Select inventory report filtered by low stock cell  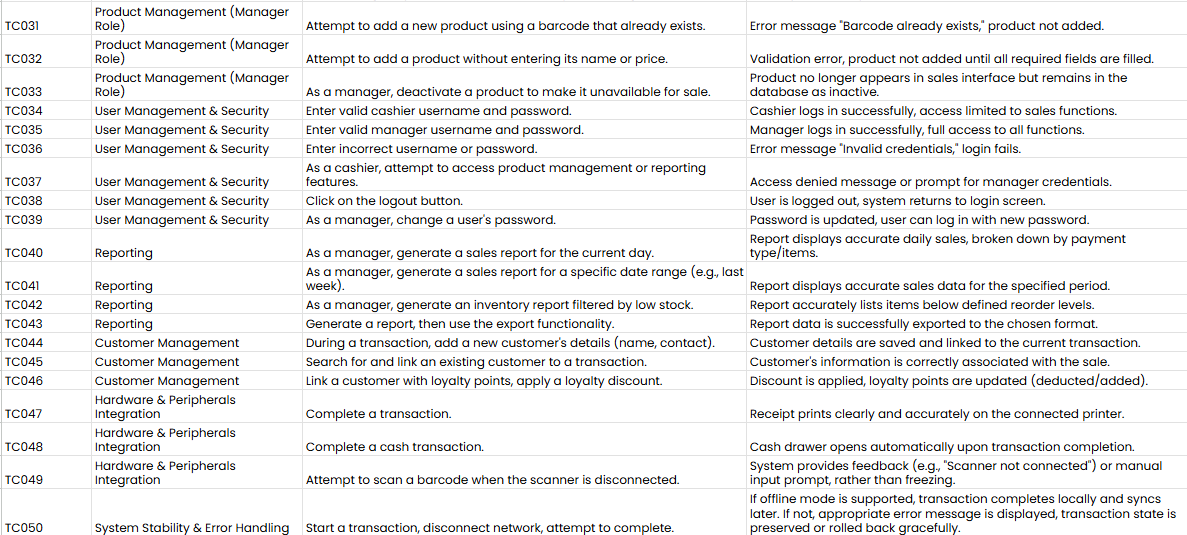pos(524,305)
